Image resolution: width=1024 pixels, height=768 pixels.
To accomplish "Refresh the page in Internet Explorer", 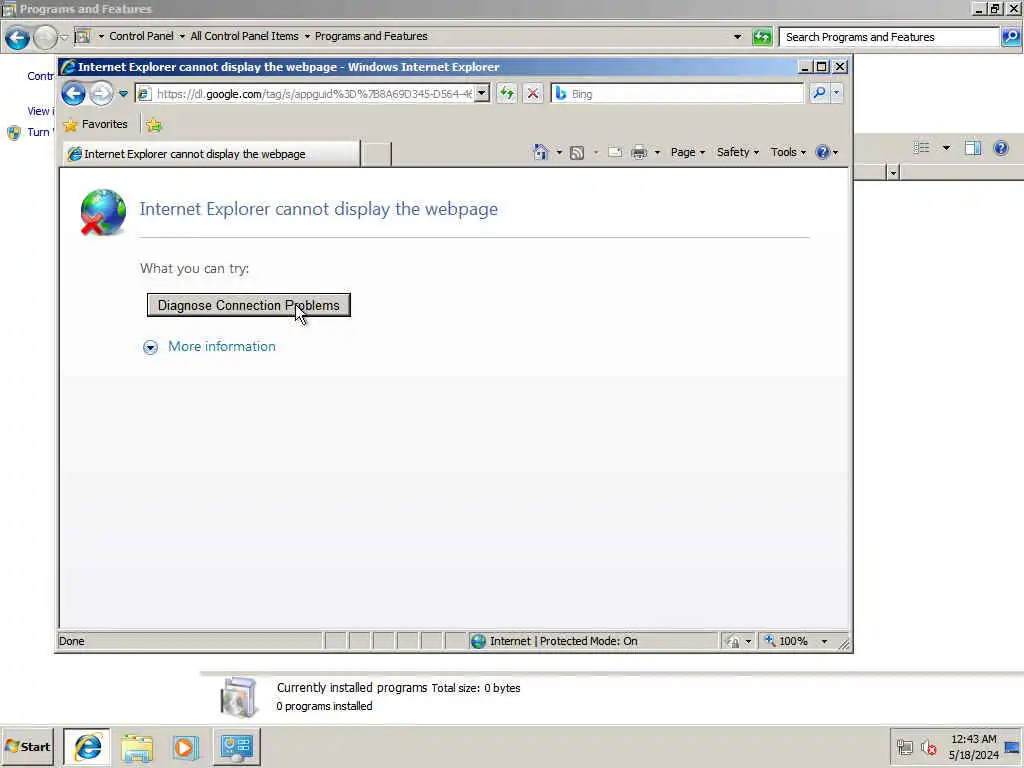I will click(x=507, y=93).
